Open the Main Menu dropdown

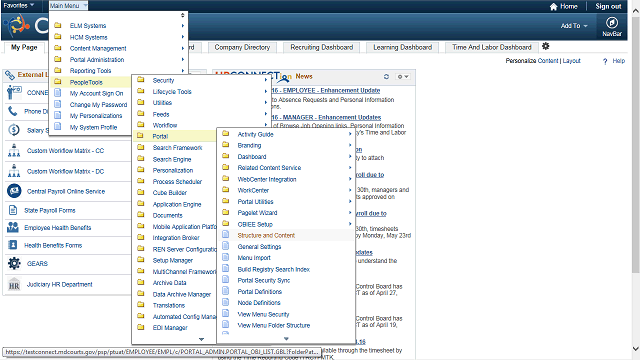pyautogui.click(x=69, y=6)
